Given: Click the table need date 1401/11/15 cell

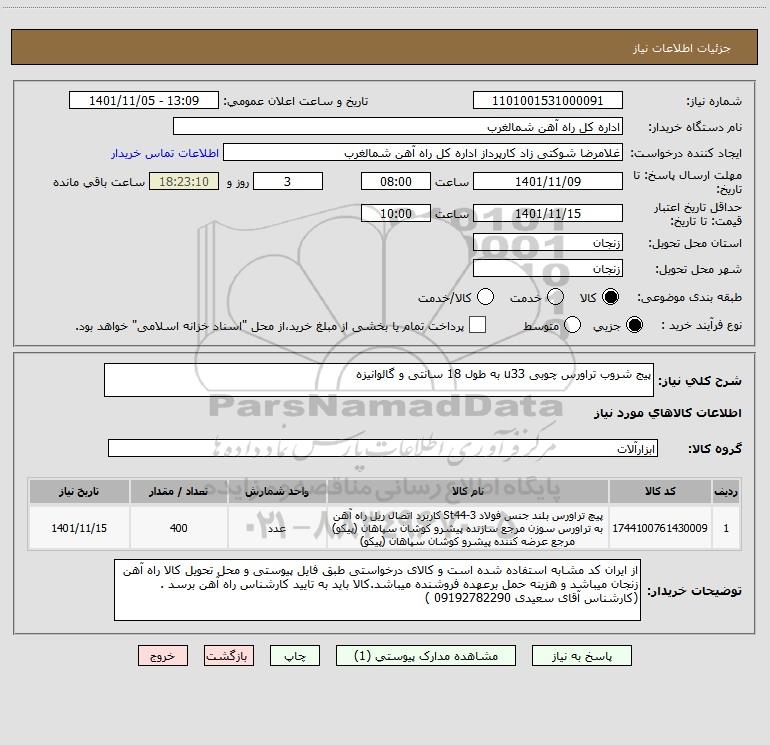Looking at the screenshot, I should (x=79, y=528).
